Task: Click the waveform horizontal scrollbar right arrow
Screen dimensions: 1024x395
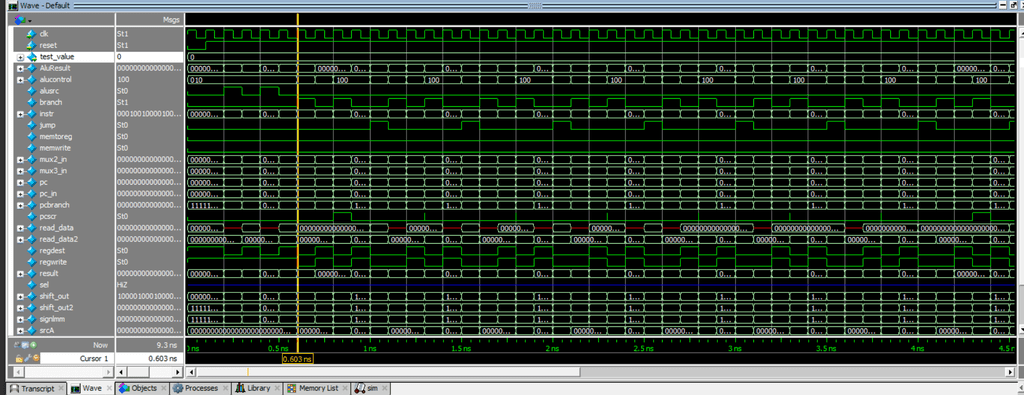Action: [1010, 372]
